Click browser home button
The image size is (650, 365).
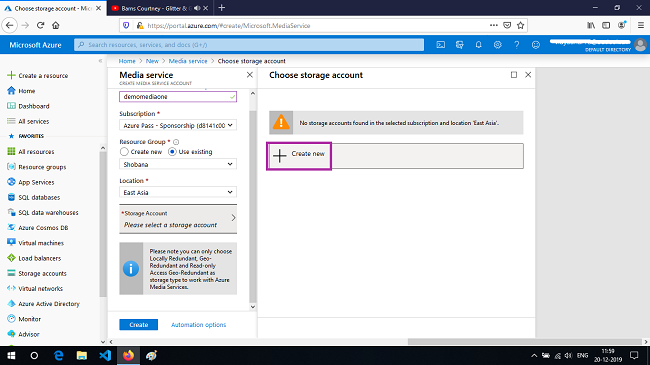(x=56, y=25)
